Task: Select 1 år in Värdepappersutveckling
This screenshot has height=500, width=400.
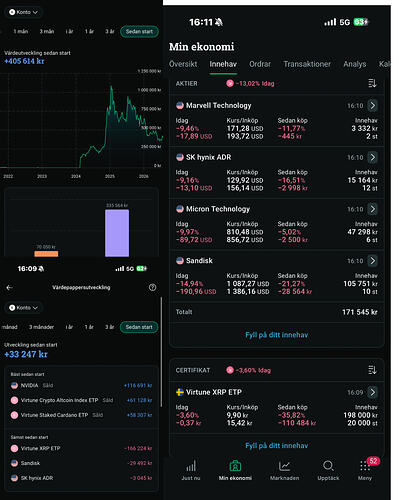Action: coord(89,327)
